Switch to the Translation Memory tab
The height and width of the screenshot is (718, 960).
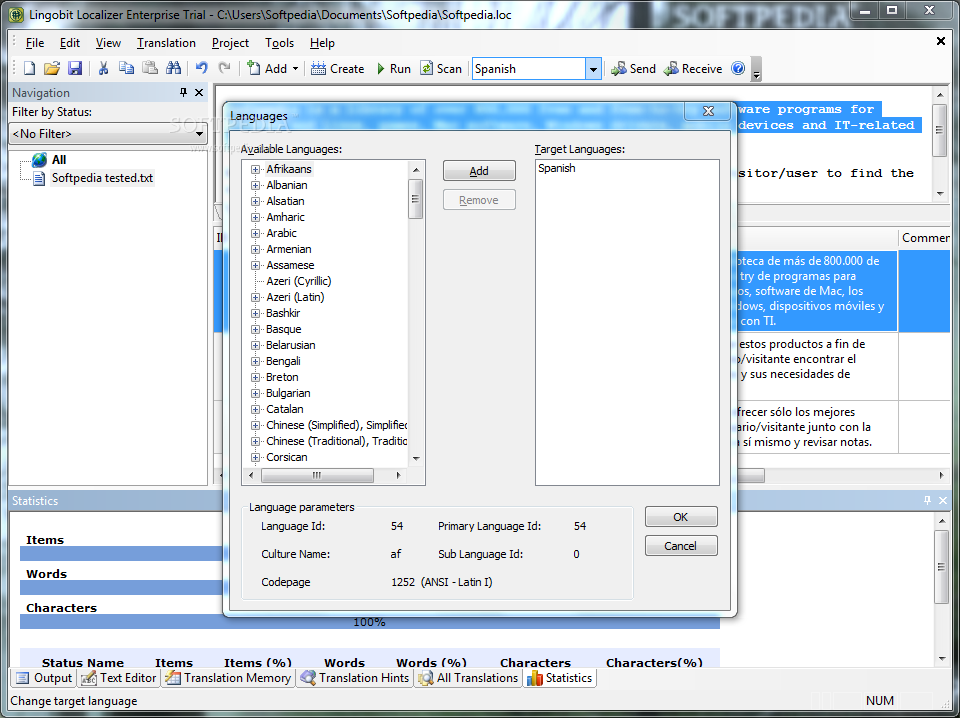pyautogui.click(x=228, y=678)
